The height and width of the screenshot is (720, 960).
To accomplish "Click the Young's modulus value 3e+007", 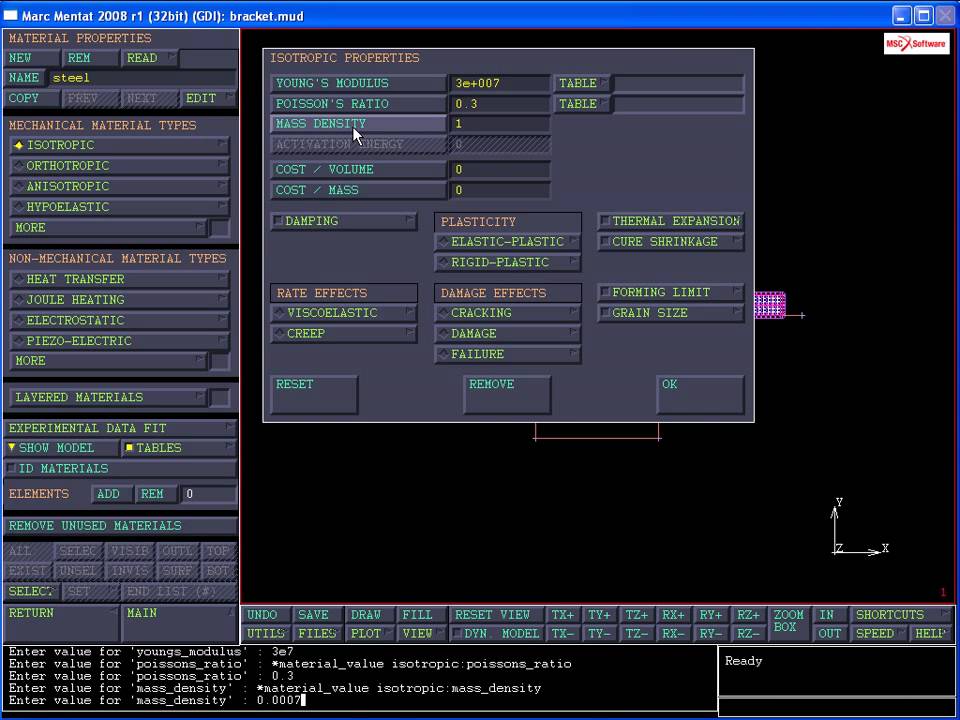I will coord(500,83).
